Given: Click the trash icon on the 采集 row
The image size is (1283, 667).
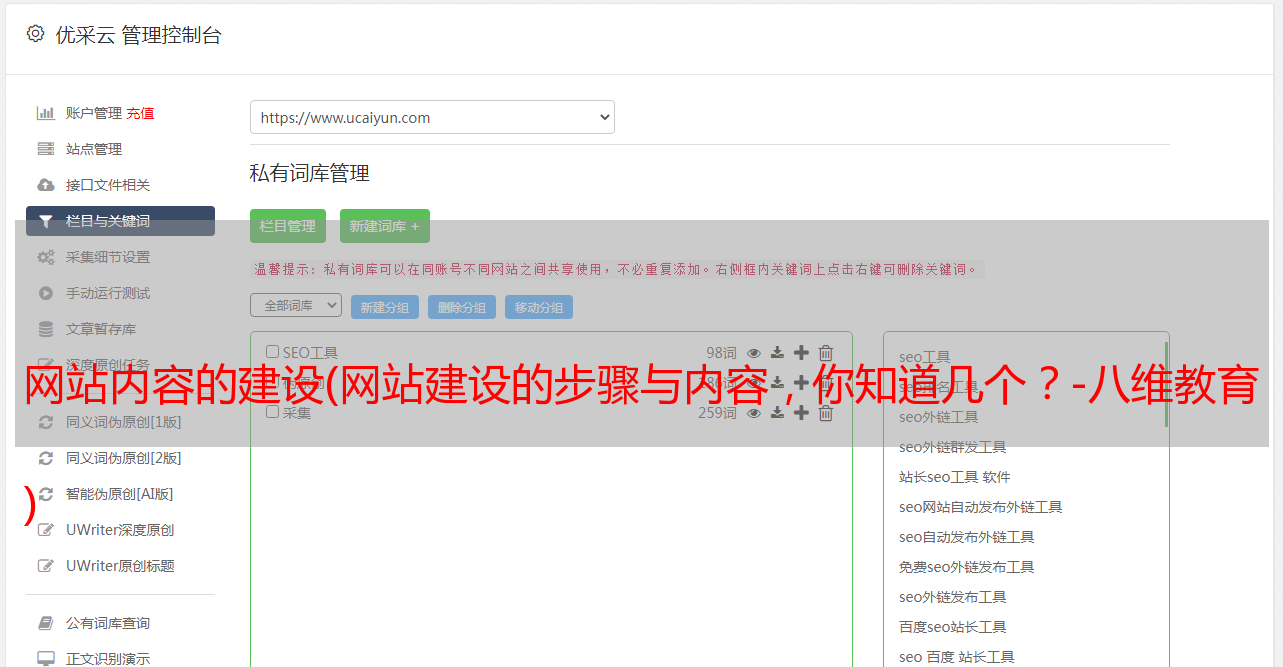Looking at the screenshot, I should coord(826,412).
